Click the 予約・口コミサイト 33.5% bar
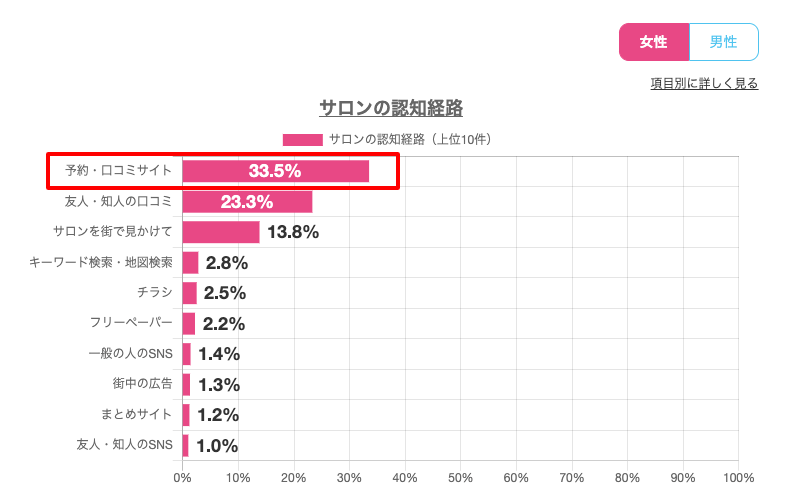The image size is (787, 492). 275,171
